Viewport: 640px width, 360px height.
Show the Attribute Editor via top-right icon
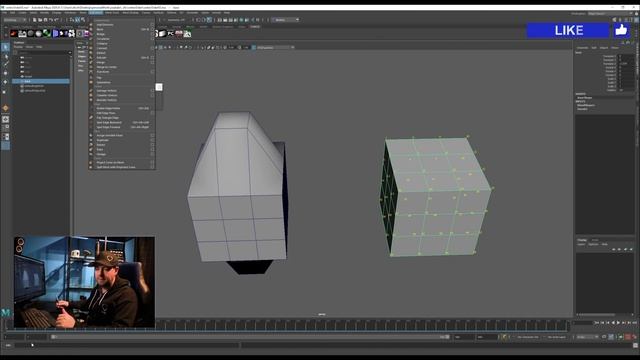[627, 20]
